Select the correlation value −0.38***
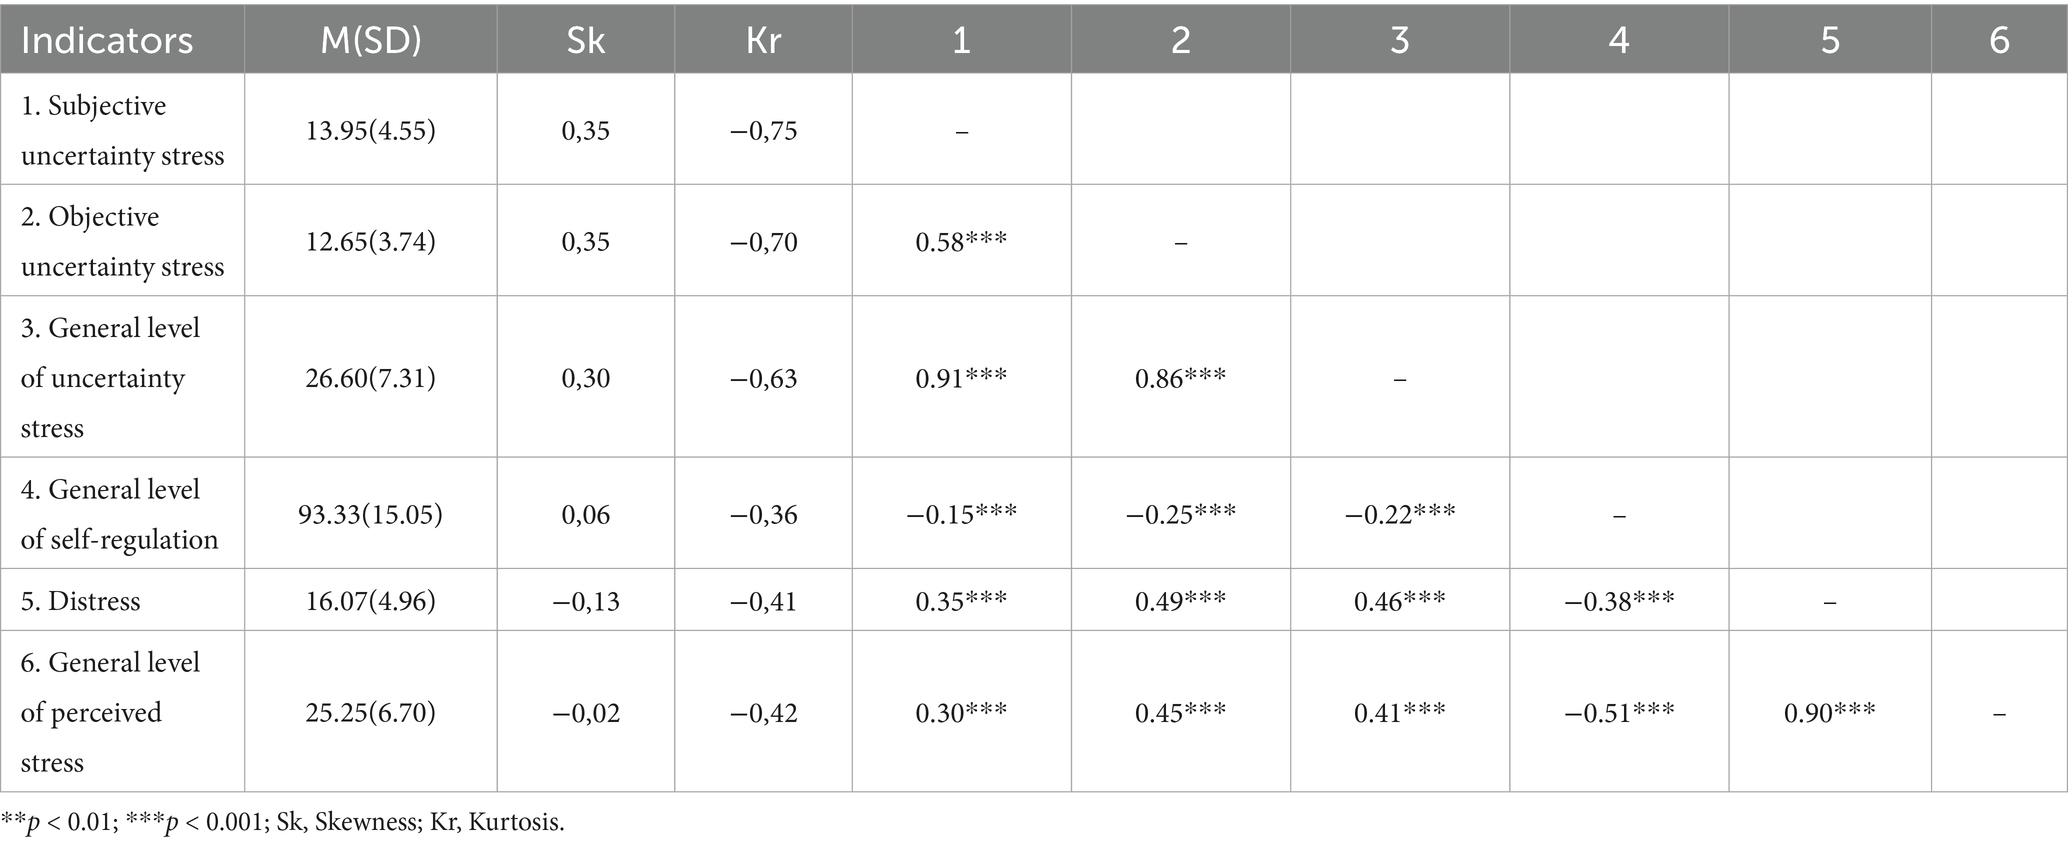The width and height of the screenshot is (2068, 846). tap(1619, 601)
